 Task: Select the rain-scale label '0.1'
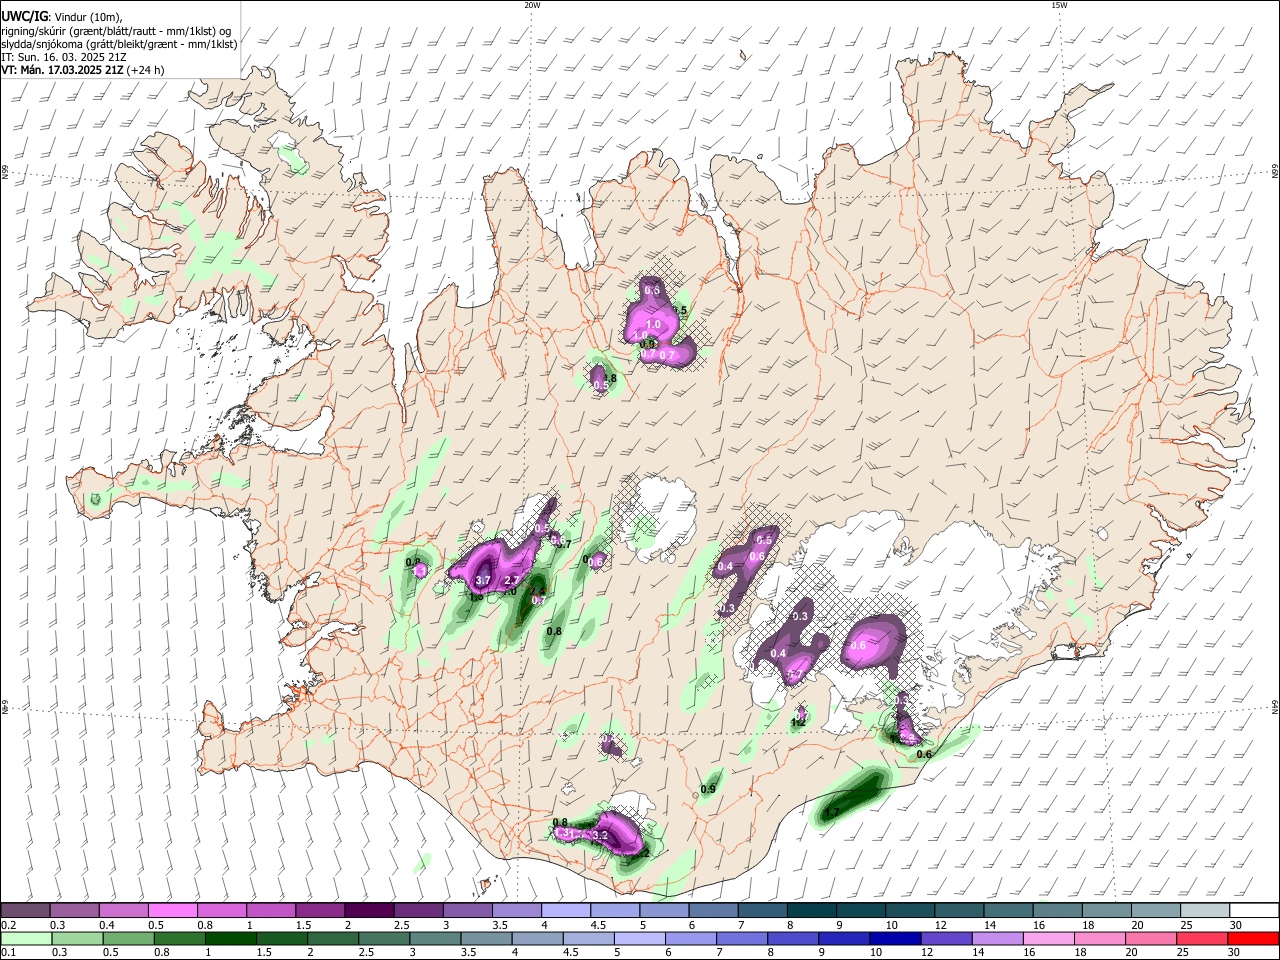(x=8, y=953)
